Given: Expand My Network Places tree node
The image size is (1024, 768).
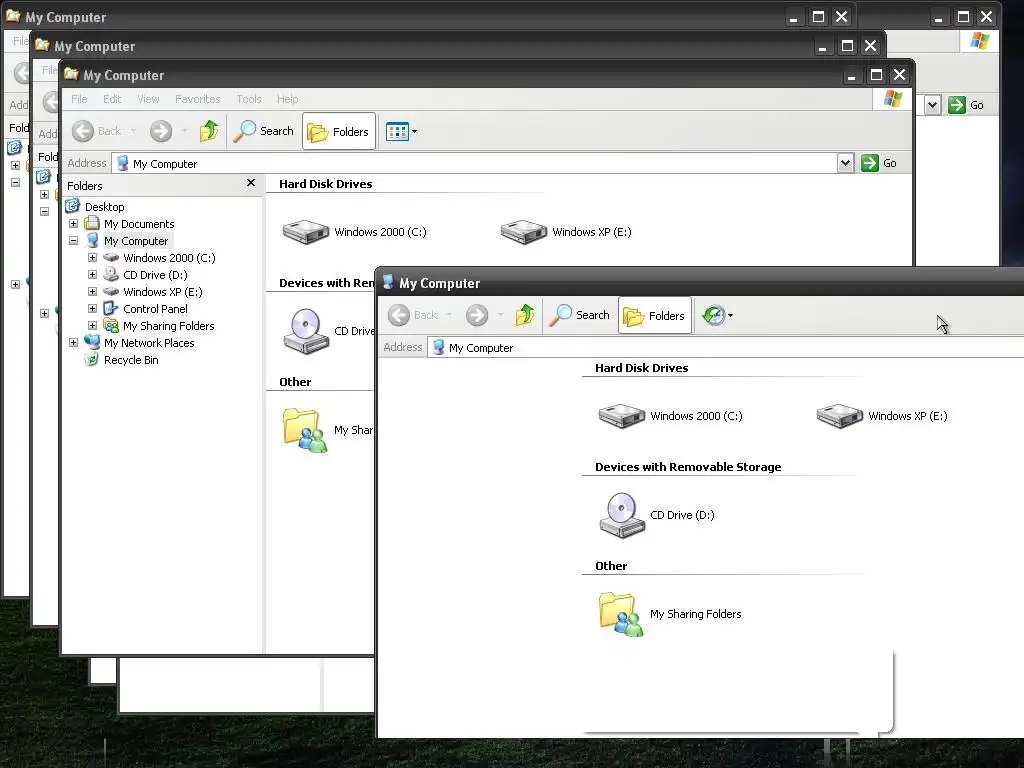Looking at the screenshot, I should pos(73,342).
